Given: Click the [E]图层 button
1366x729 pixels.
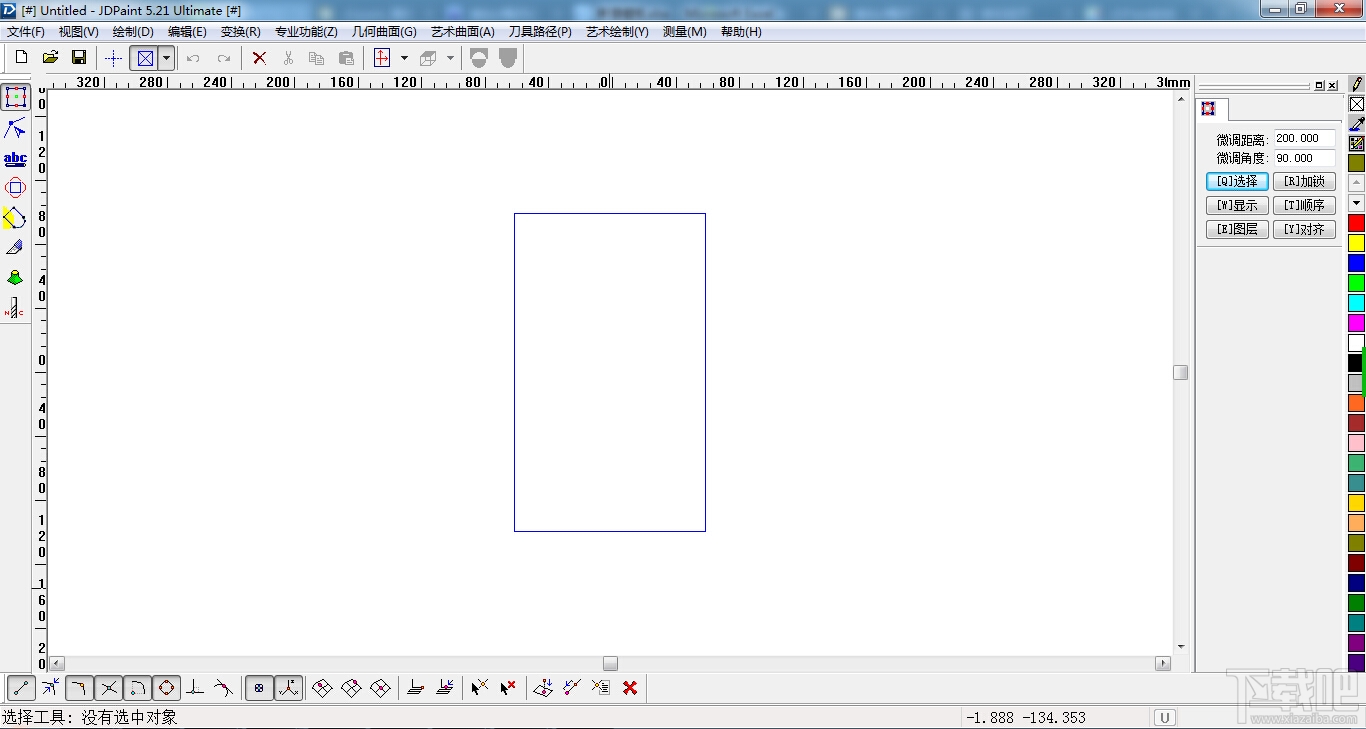Looking at the screenshot, I should point(1237,229).
